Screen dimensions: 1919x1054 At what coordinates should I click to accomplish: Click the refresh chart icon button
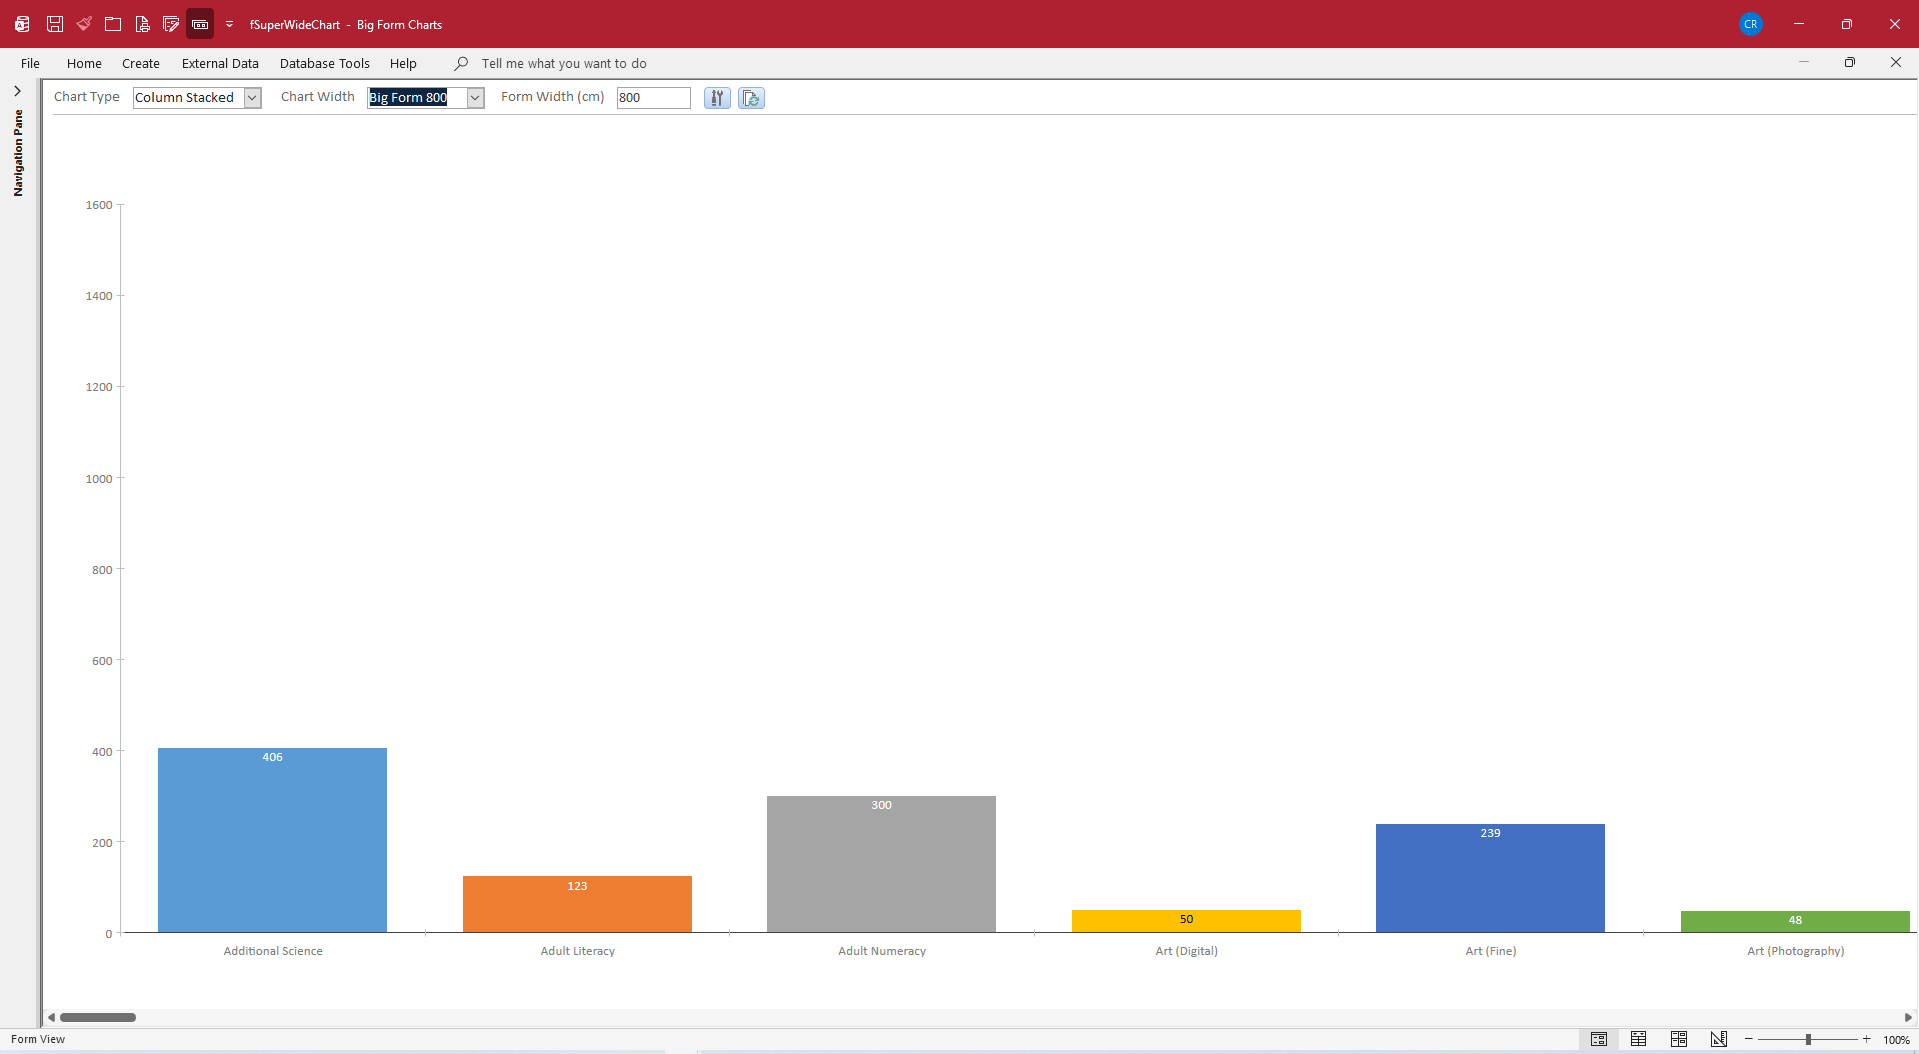coord(751,97)
